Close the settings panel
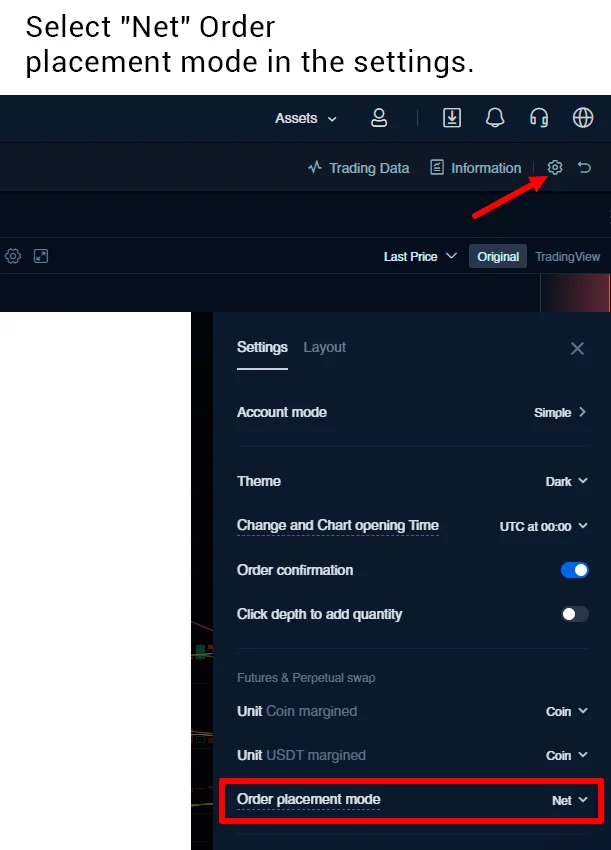 pyautogui.click(x=577, y=348)
